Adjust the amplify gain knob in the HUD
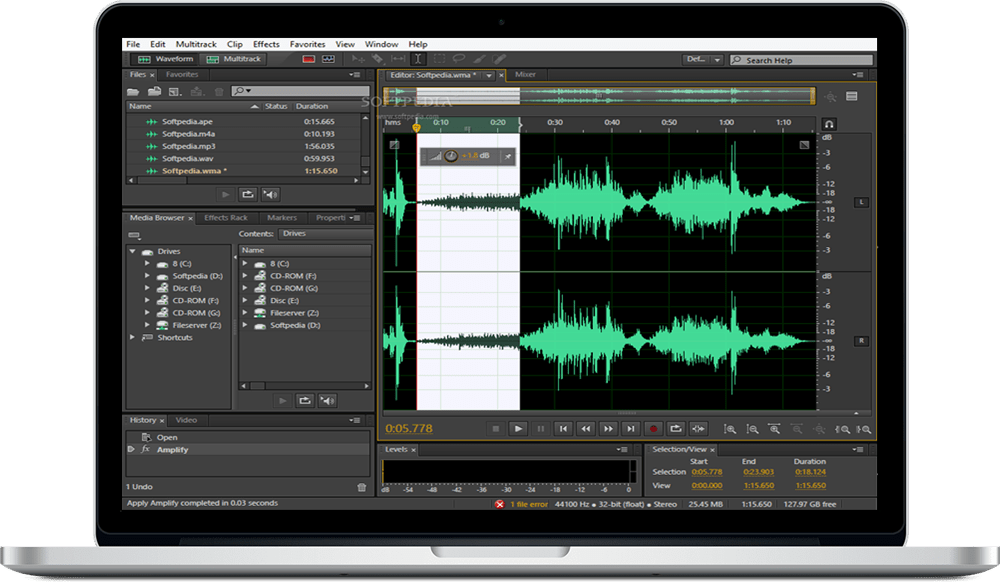This screenshot has height=582, width=1000. [451, 156]
